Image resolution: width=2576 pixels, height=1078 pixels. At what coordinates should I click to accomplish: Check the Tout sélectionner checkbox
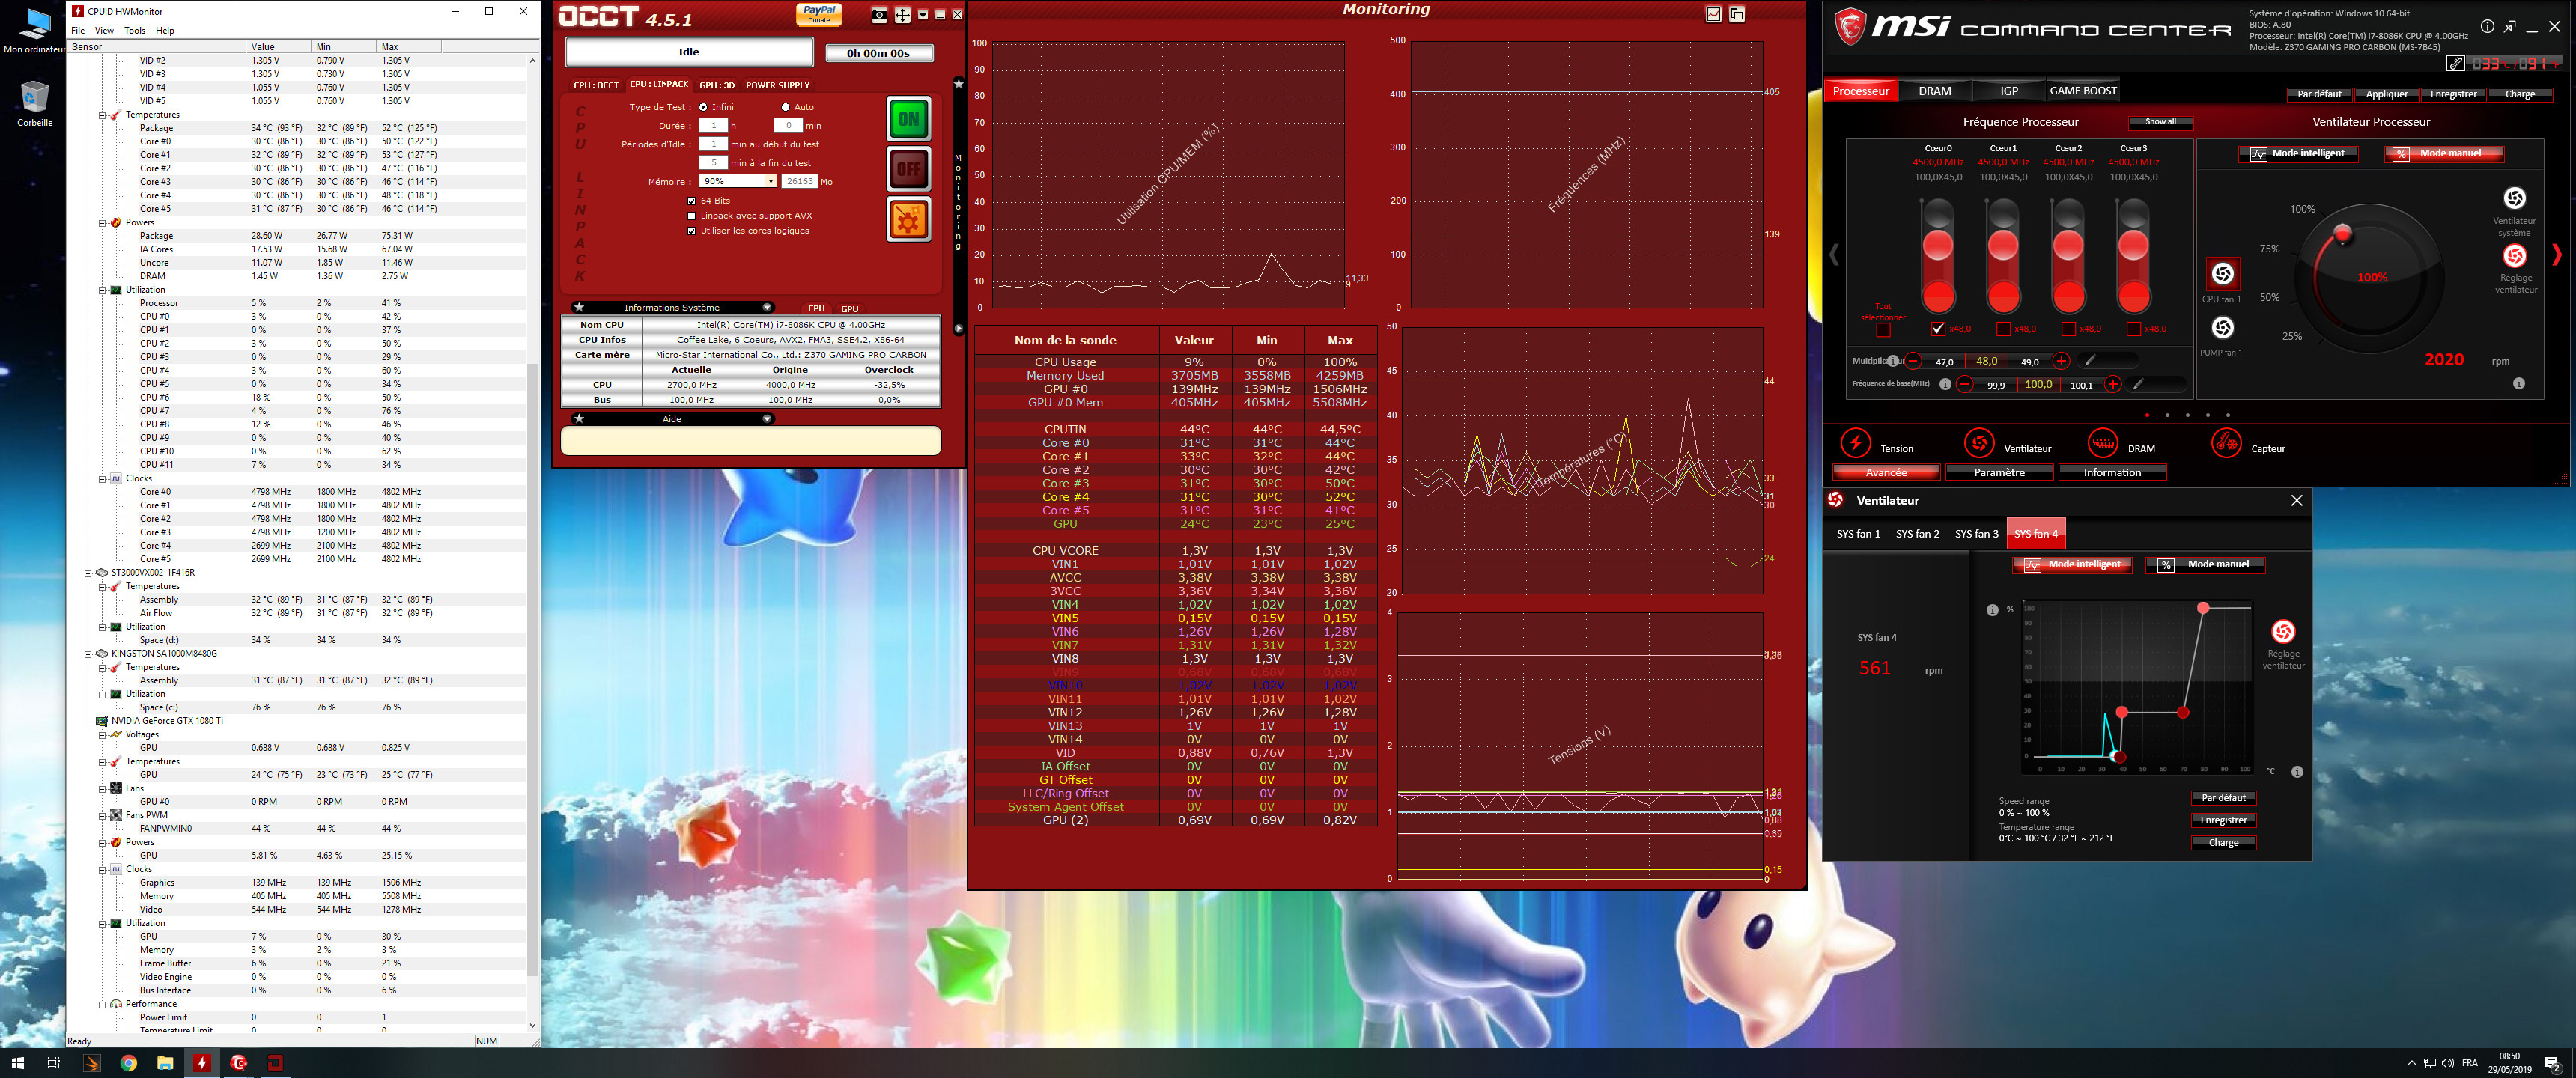[x=1883, y=329]
